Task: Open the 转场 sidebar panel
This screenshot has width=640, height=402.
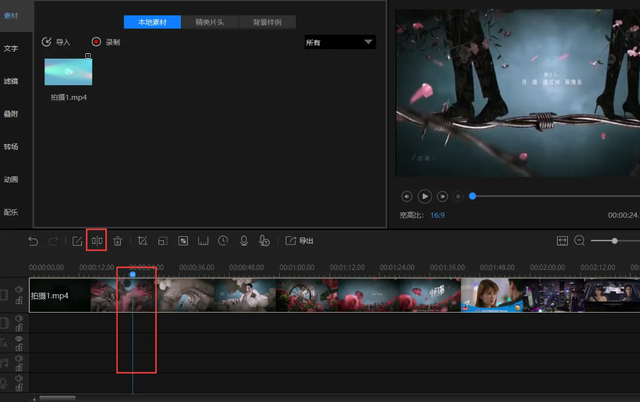Action: [11, 147]
